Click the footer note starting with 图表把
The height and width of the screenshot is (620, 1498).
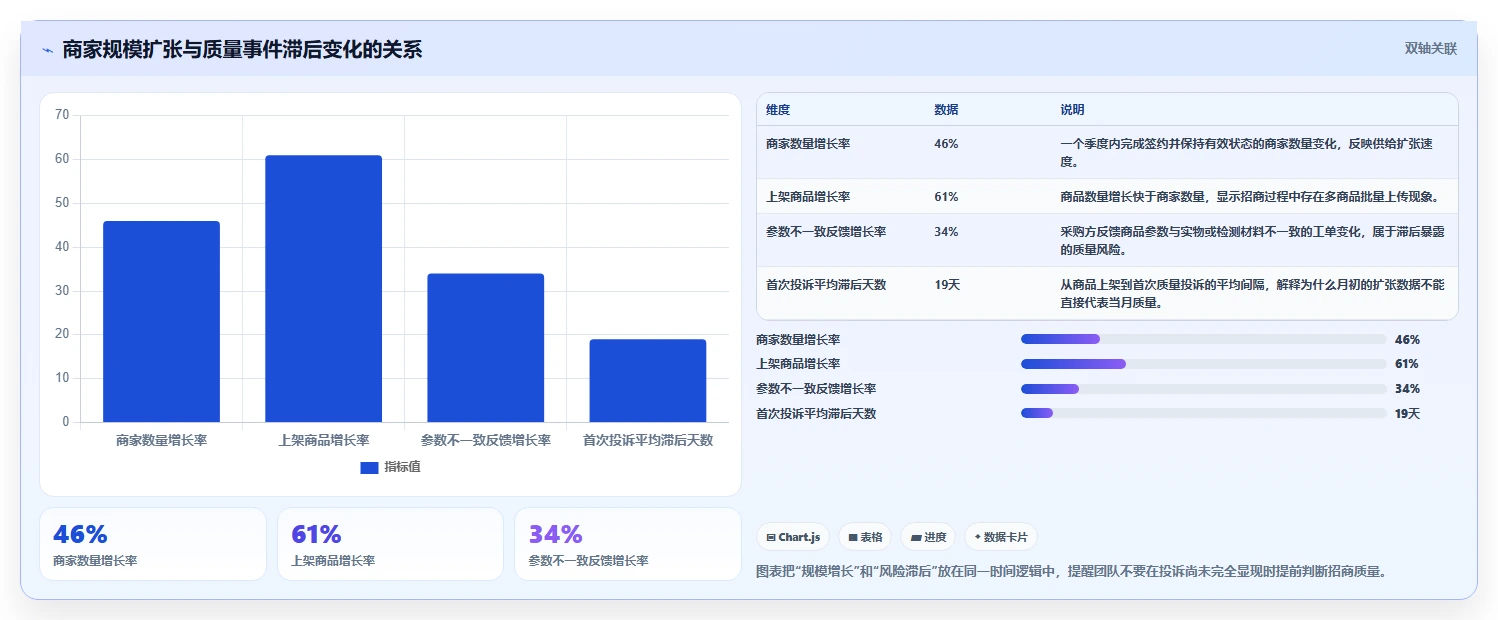pos(1071,572)
